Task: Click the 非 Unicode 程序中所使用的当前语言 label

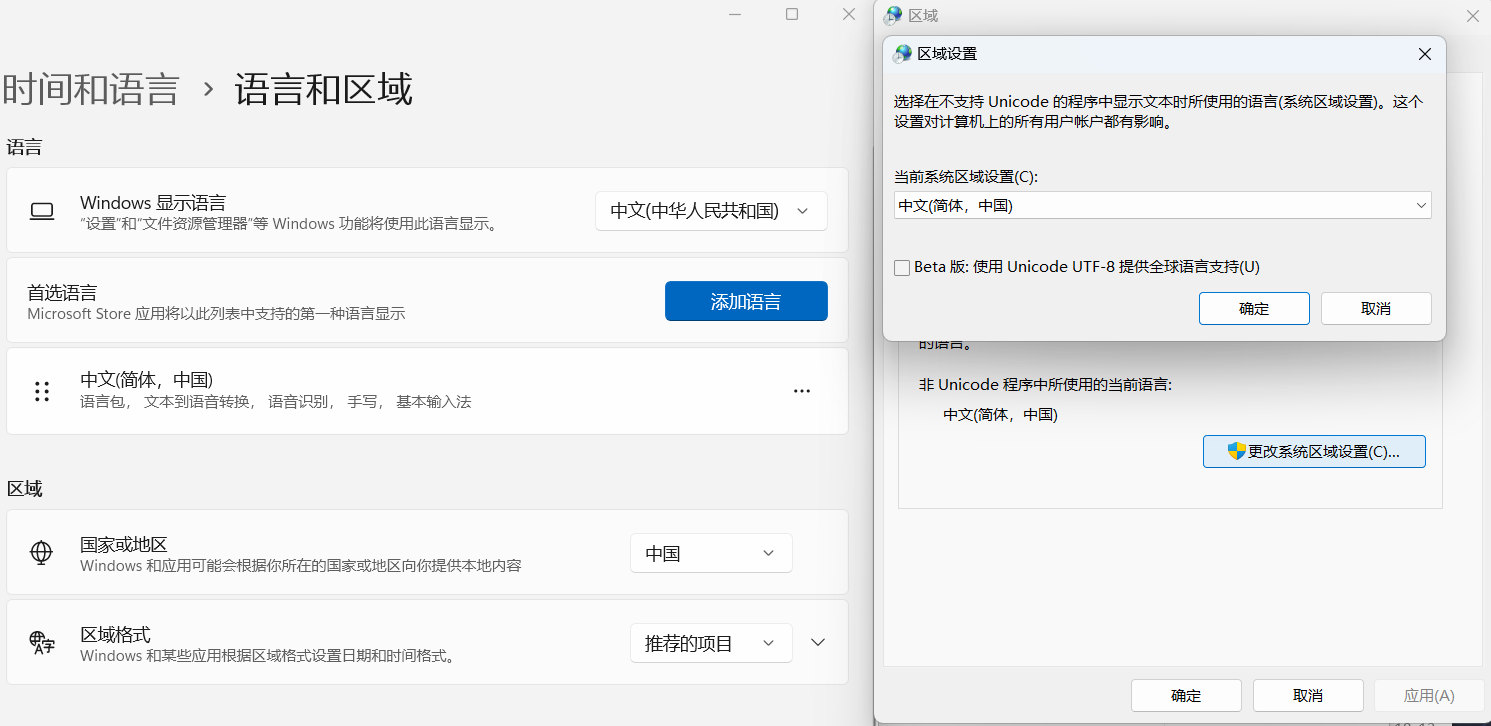Action: pos(1045,384)
